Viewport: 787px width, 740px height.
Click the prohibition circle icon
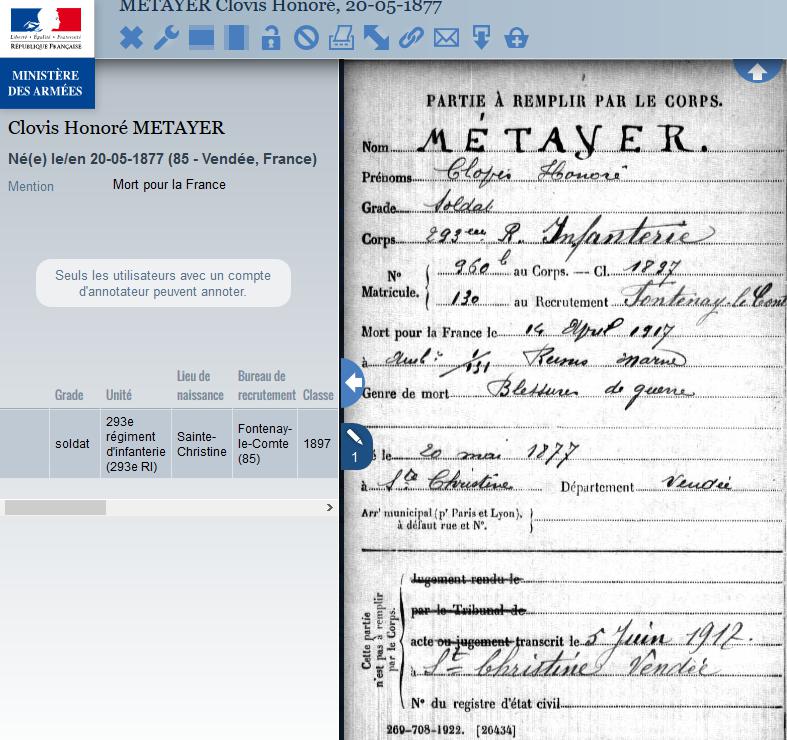306,38
